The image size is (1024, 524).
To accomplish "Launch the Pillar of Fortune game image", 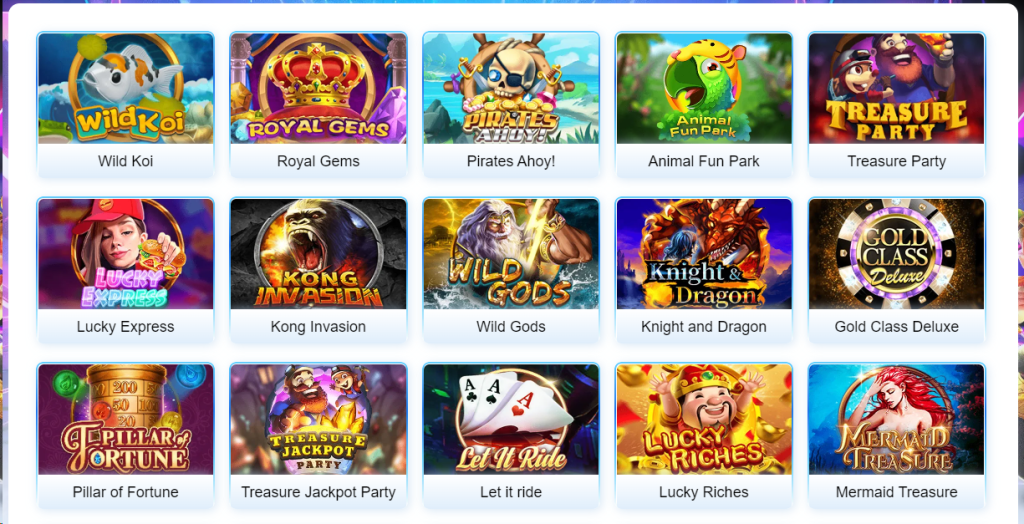I will tap(125, 419).
